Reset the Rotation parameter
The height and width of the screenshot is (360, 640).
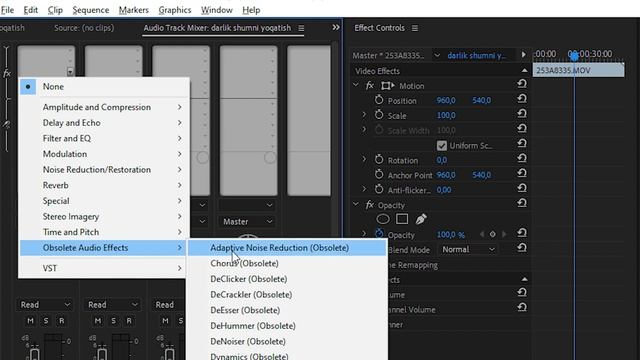coord(522,159)
